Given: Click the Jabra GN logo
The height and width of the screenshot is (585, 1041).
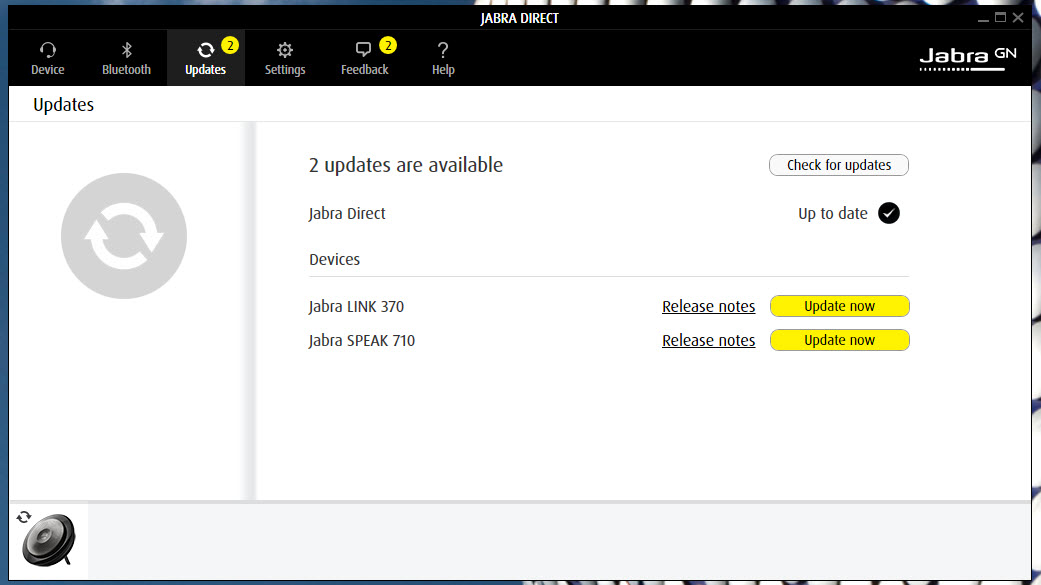Looking at the screenshot, I should pyautogui.click(x=967, y=59).
